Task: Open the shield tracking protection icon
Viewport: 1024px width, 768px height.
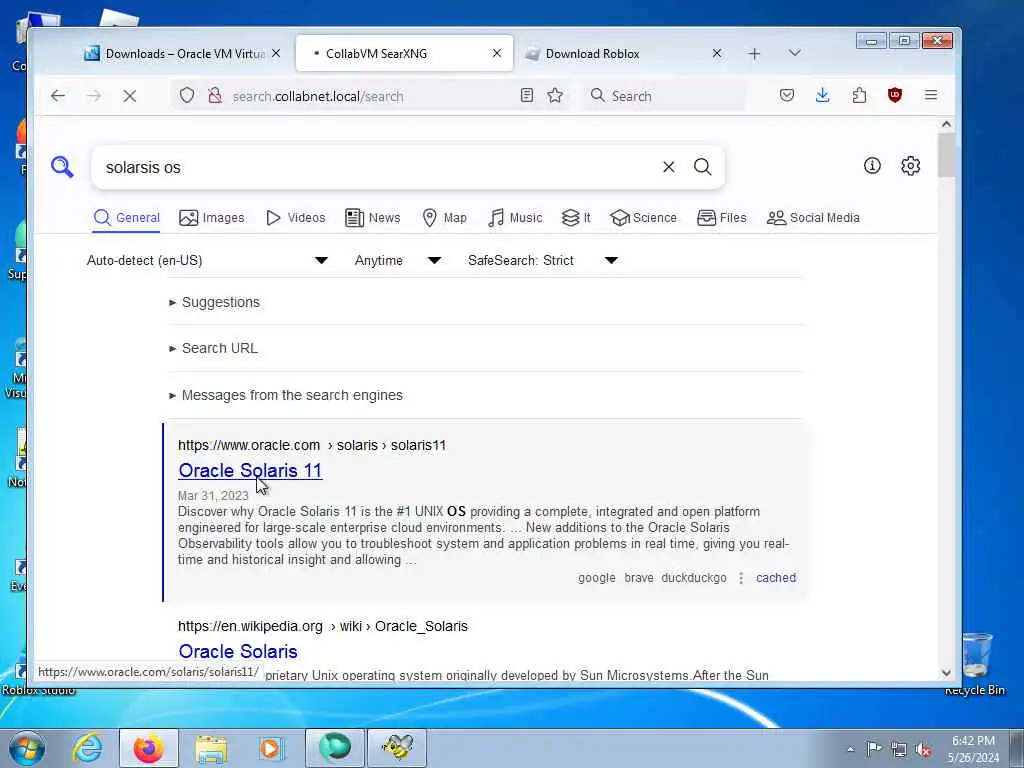Action: [x=187, y=95]
